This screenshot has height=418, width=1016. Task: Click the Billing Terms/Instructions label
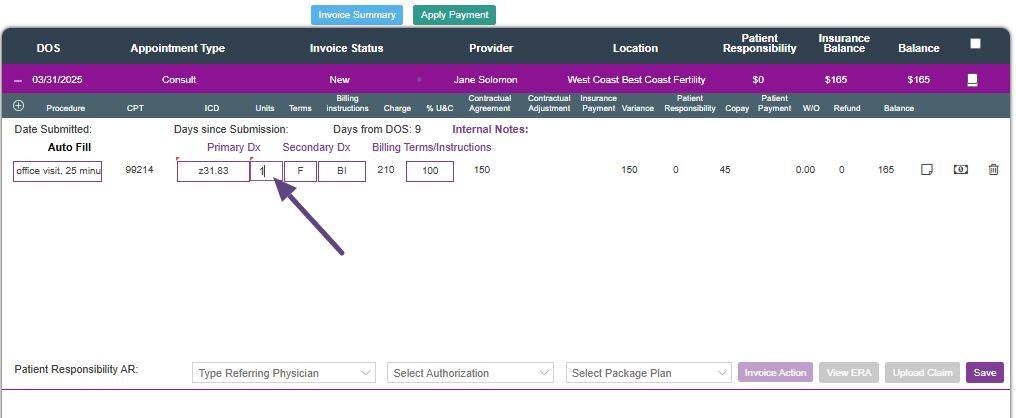[x=432, y=147]
